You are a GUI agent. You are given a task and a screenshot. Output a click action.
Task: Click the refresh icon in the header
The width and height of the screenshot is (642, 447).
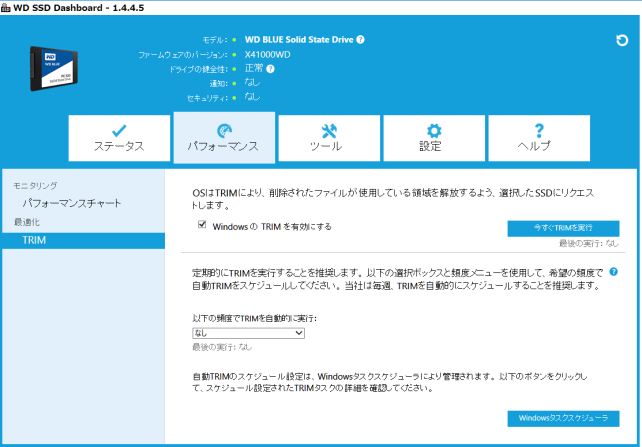click(622, 40)
